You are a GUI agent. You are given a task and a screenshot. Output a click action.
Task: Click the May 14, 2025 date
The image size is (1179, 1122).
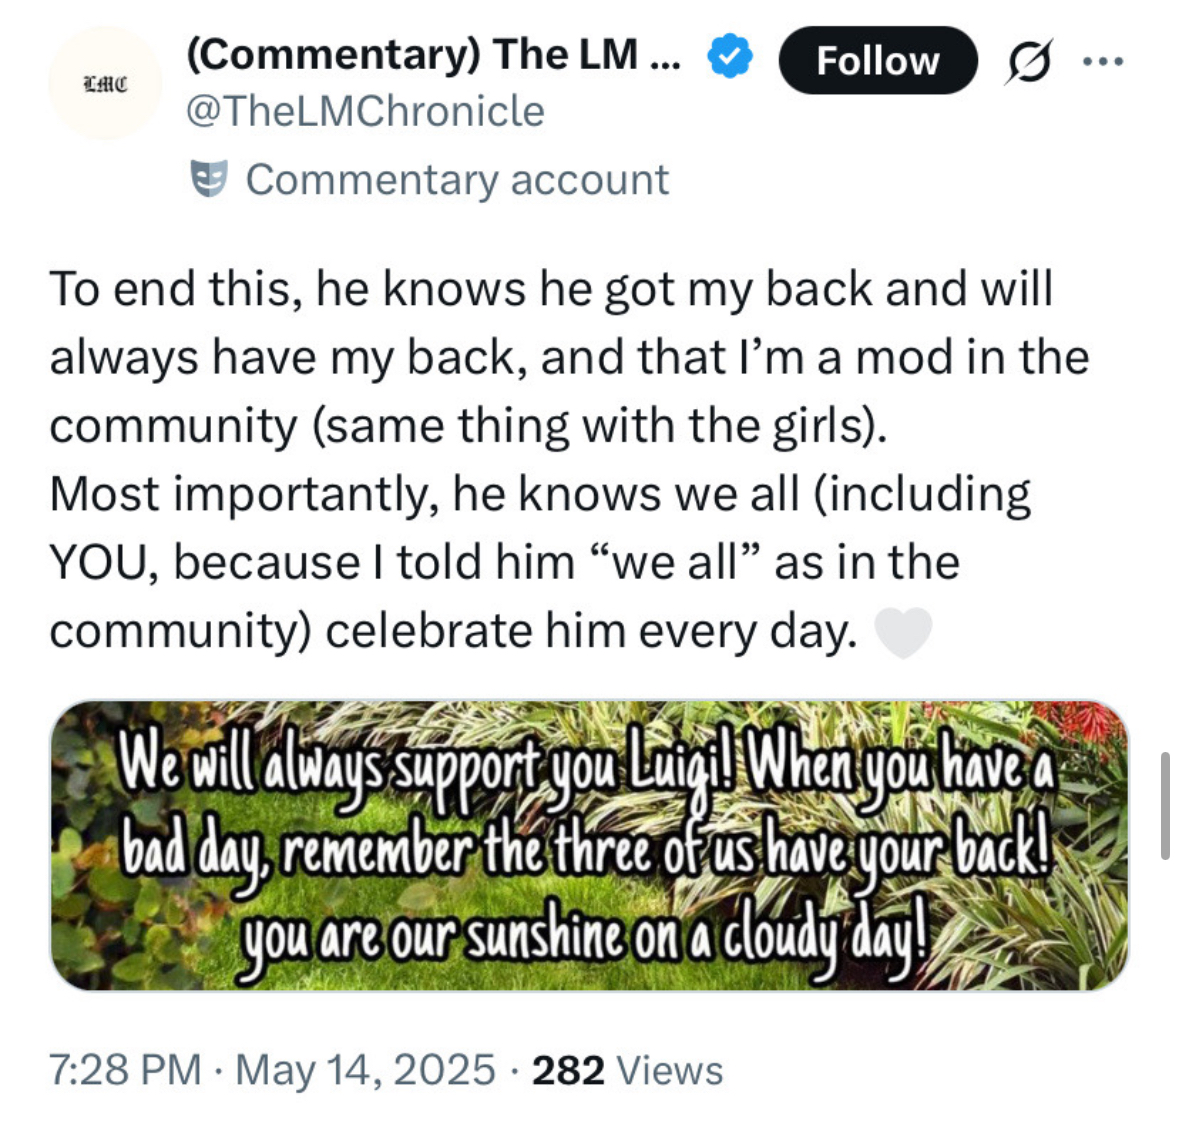365,1070
